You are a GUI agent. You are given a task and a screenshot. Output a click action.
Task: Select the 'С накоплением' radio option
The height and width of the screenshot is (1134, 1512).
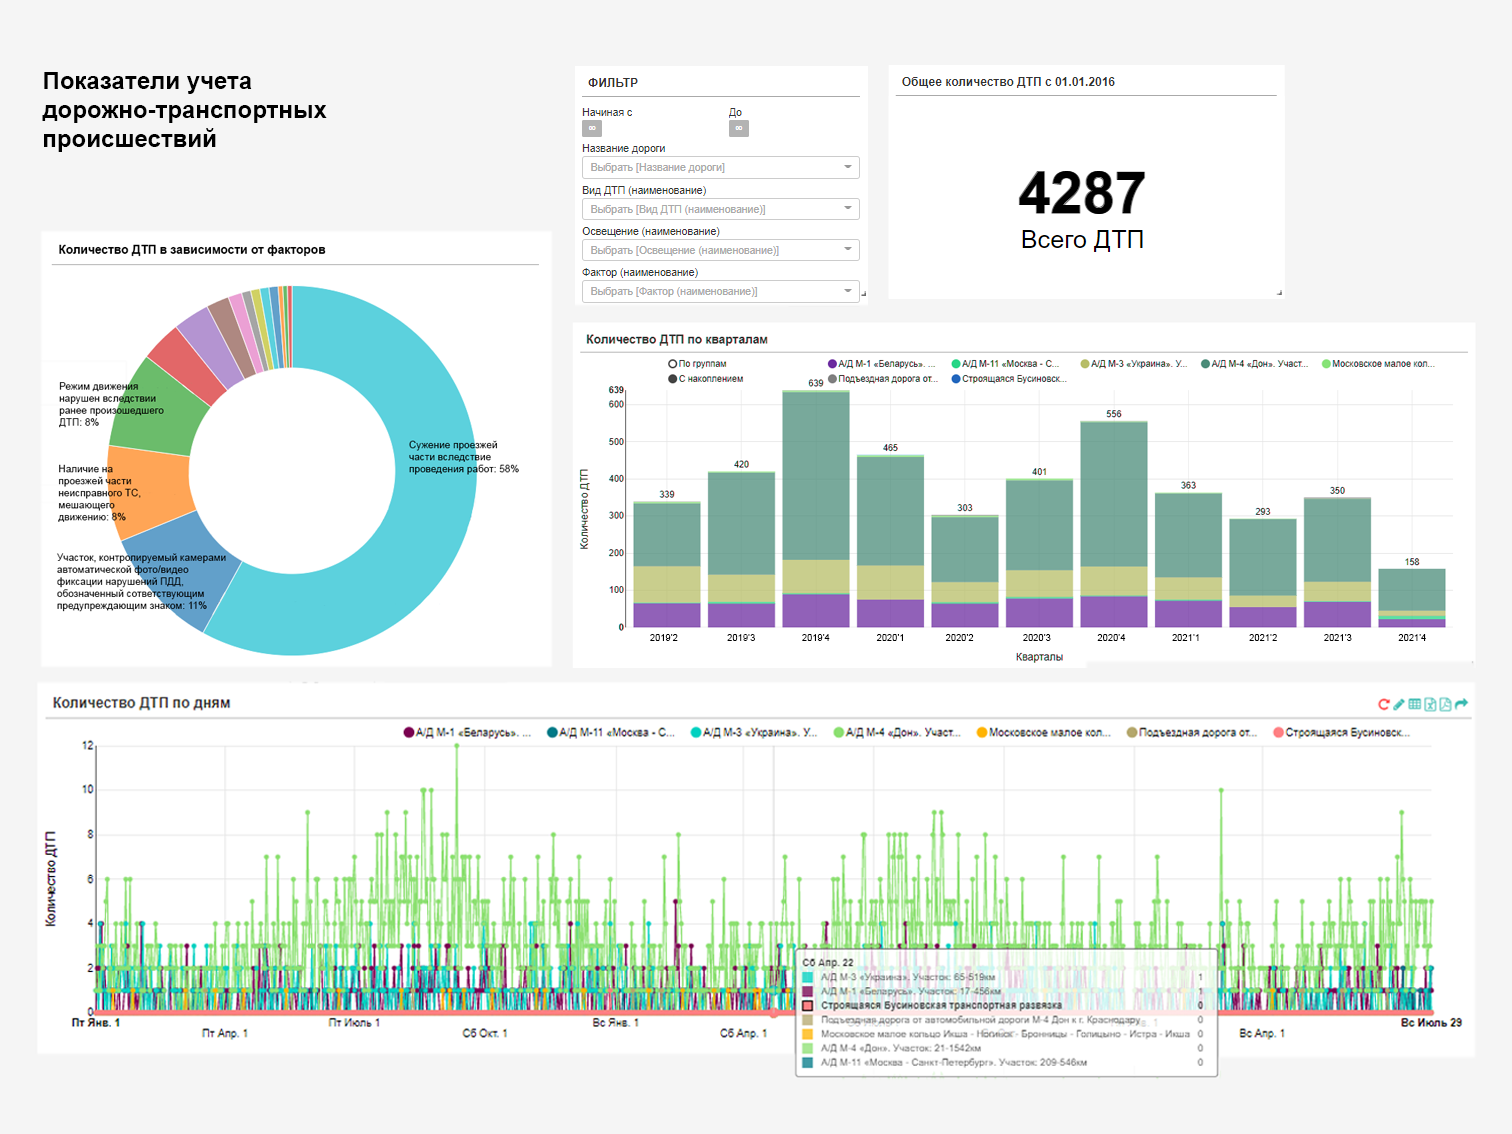point(705,379)
